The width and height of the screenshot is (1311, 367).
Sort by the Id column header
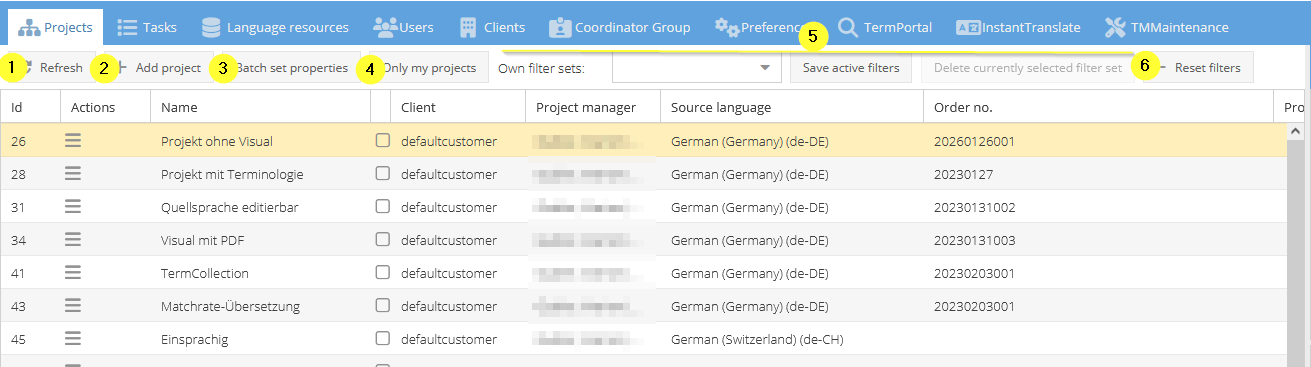[30, 107]
